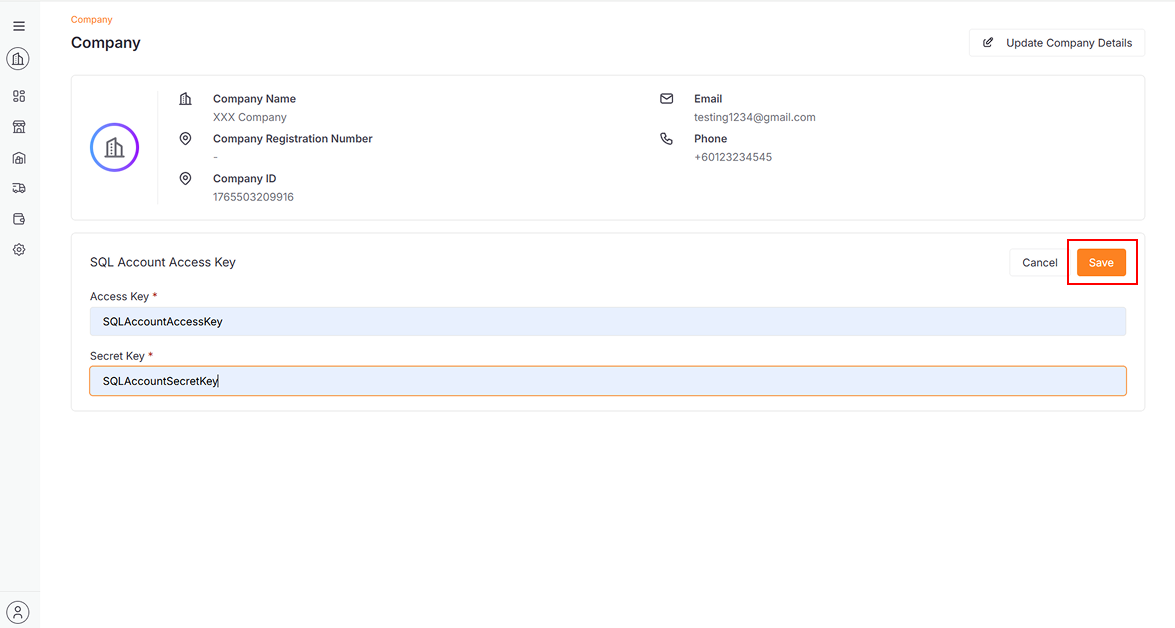Open the wallet icon in the sidebar
This screenshot has width=1175, height=628.
(19, 219)
